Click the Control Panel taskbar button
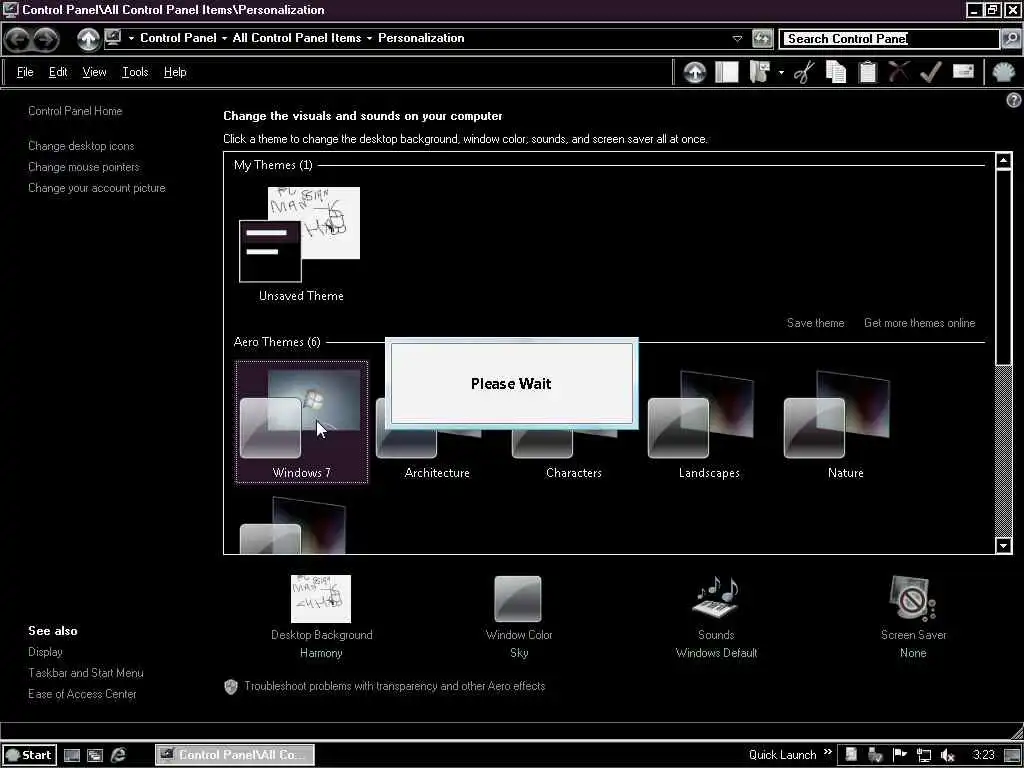Screen dimensions: 1024x768 coord(235,755)
